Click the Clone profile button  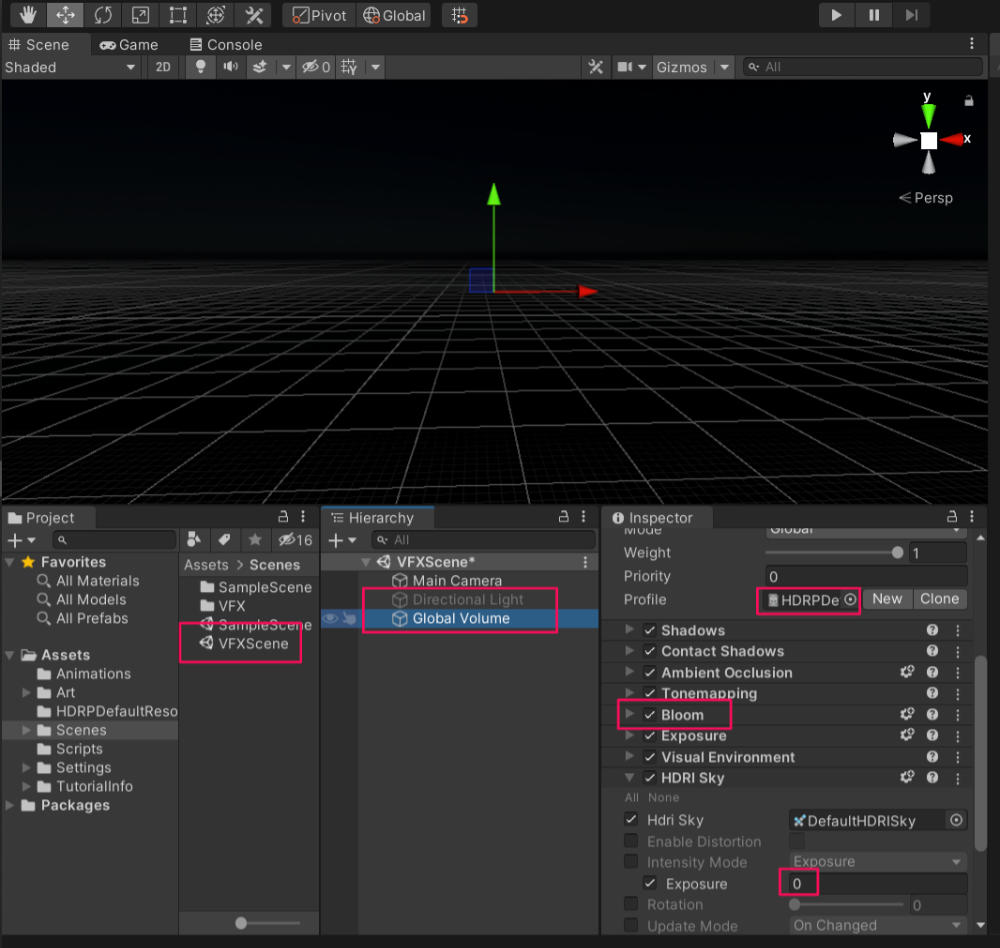click(940, 599)
